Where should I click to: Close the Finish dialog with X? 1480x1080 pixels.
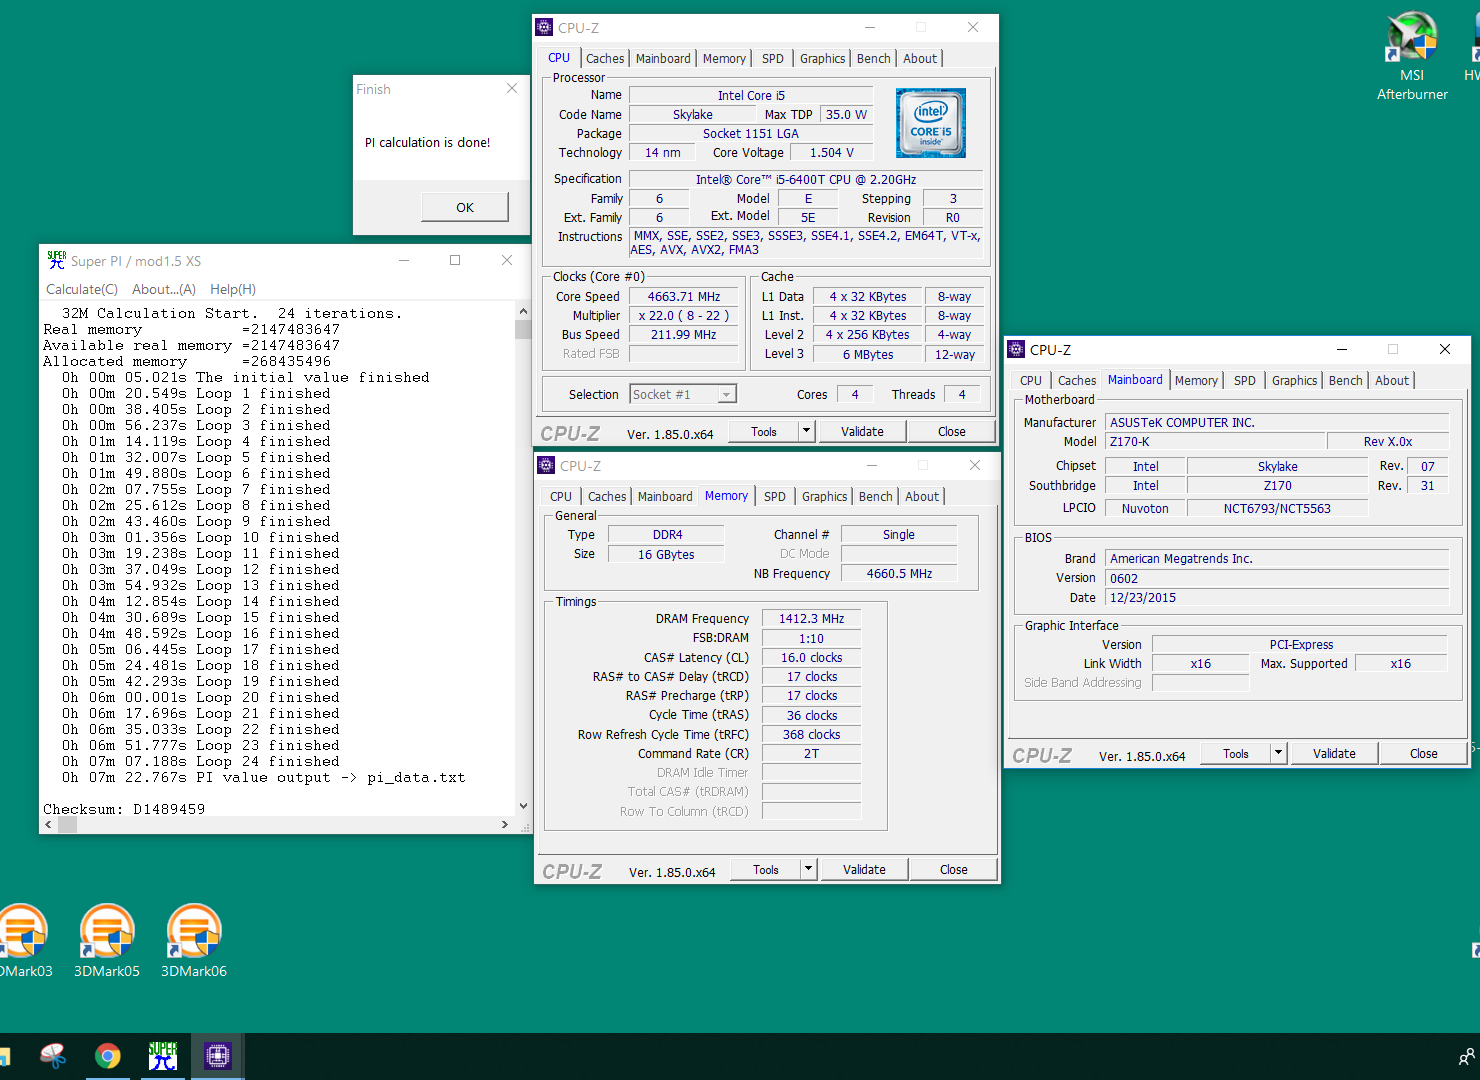pos(512,88)
